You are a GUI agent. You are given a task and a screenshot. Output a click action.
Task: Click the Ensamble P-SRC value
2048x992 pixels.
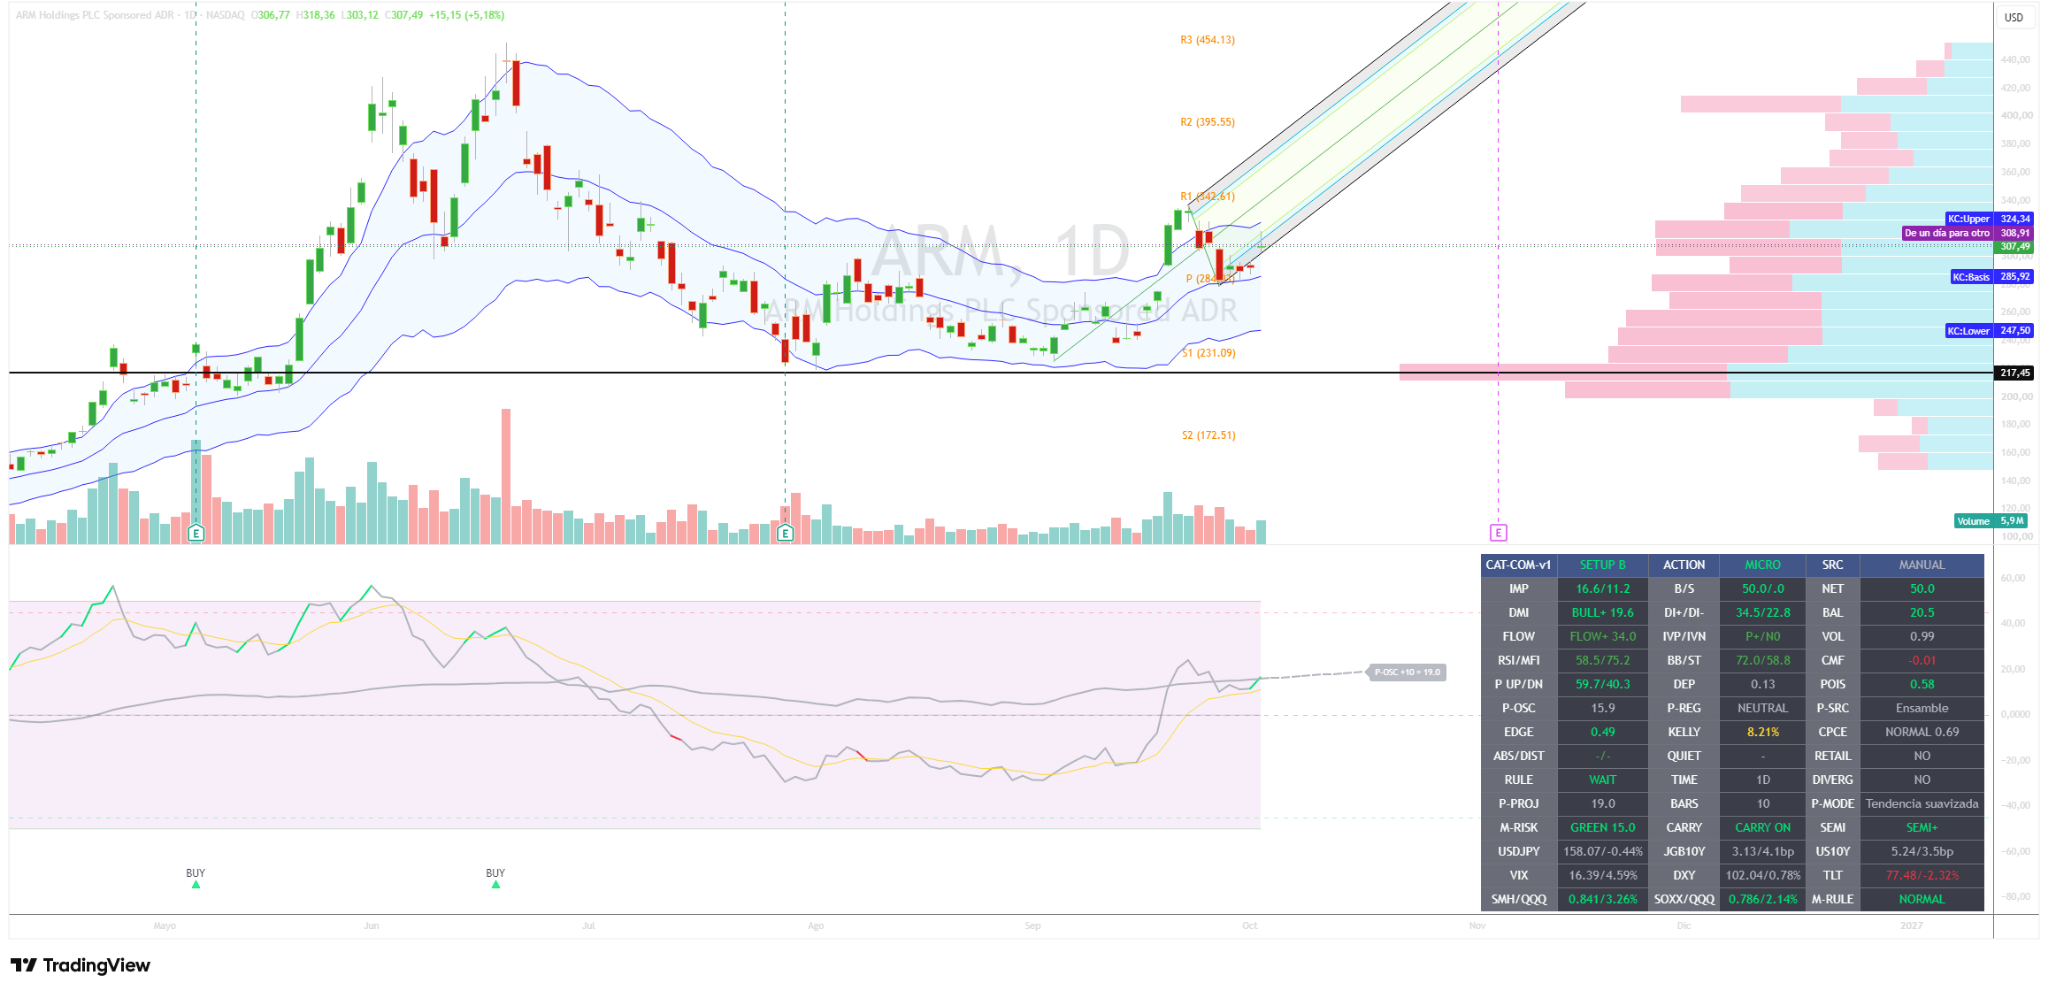(1921, 708)
